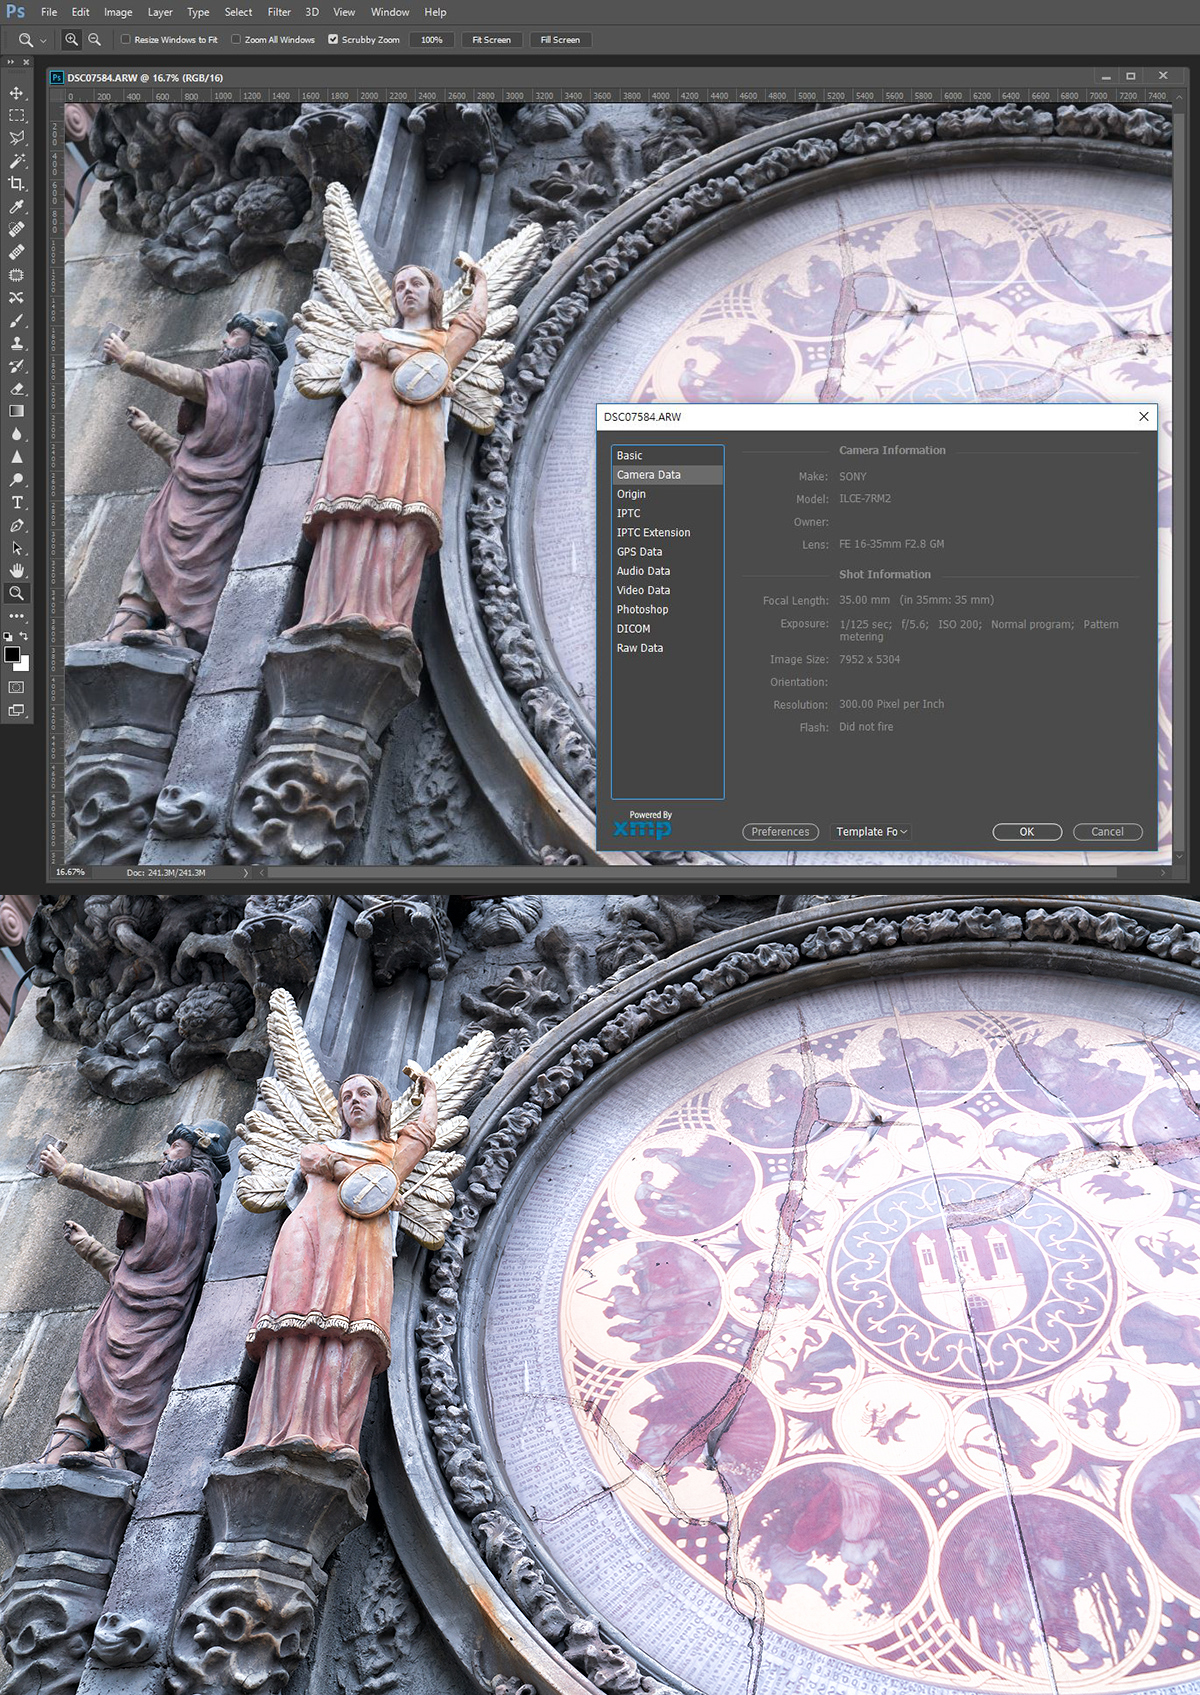This screenshot has width=1200, height=1695.
Task: Enable Zoom All Windows checkbox
Action: coord(236,40)
